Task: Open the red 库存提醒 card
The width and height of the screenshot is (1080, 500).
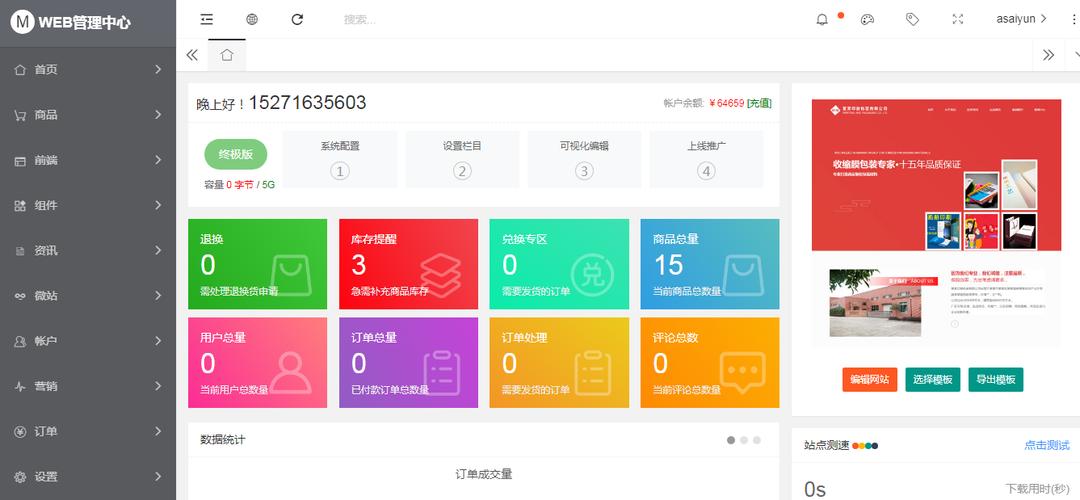Action: click(x=408, y=264)
